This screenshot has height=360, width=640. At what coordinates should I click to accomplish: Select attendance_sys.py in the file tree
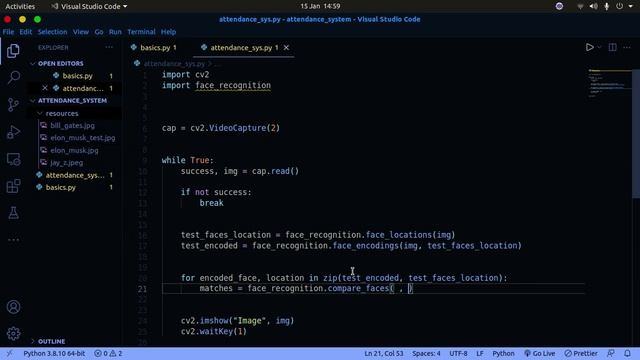[75, 175]
